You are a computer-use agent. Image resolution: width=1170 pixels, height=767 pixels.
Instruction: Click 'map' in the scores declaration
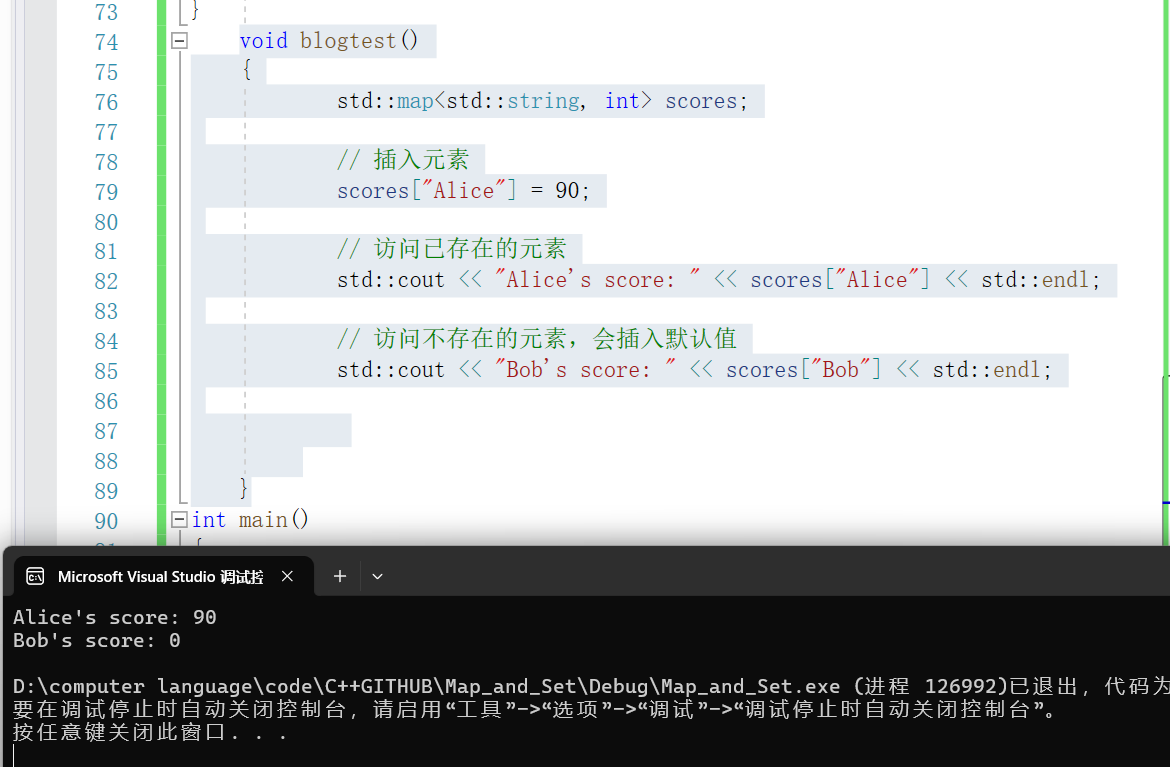pyautogui.click(x=415, y=101)
